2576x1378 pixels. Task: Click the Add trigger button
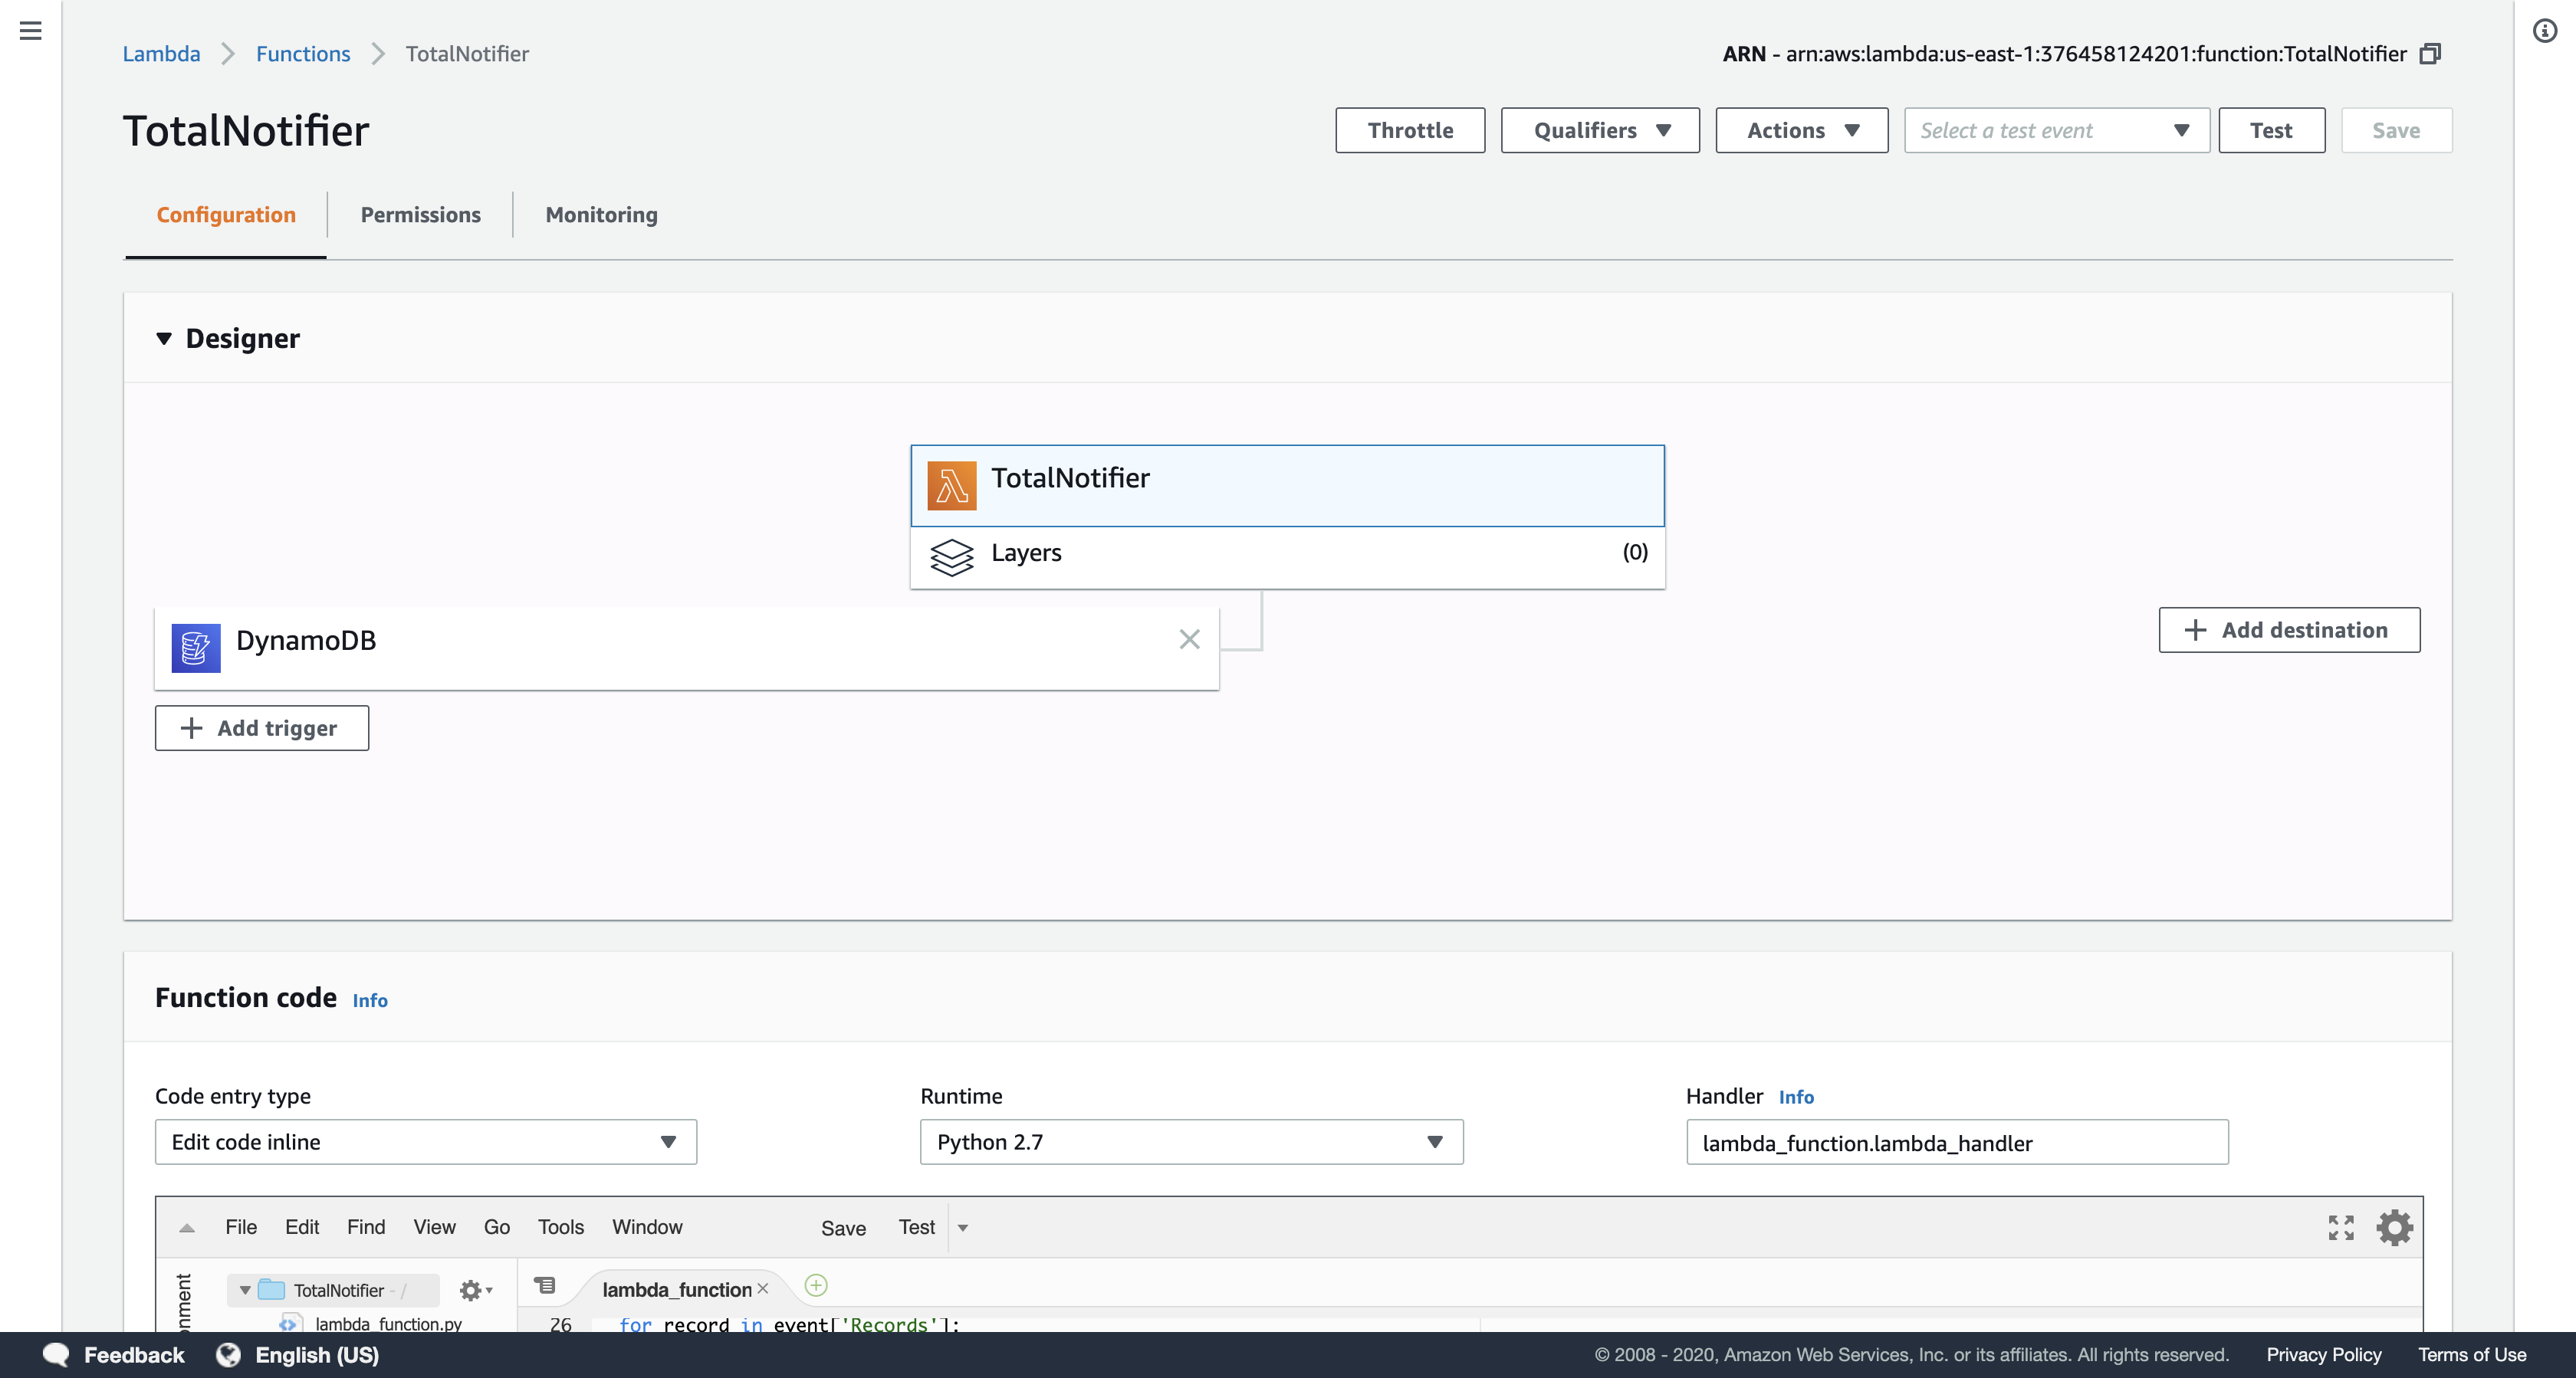[261, 728]
